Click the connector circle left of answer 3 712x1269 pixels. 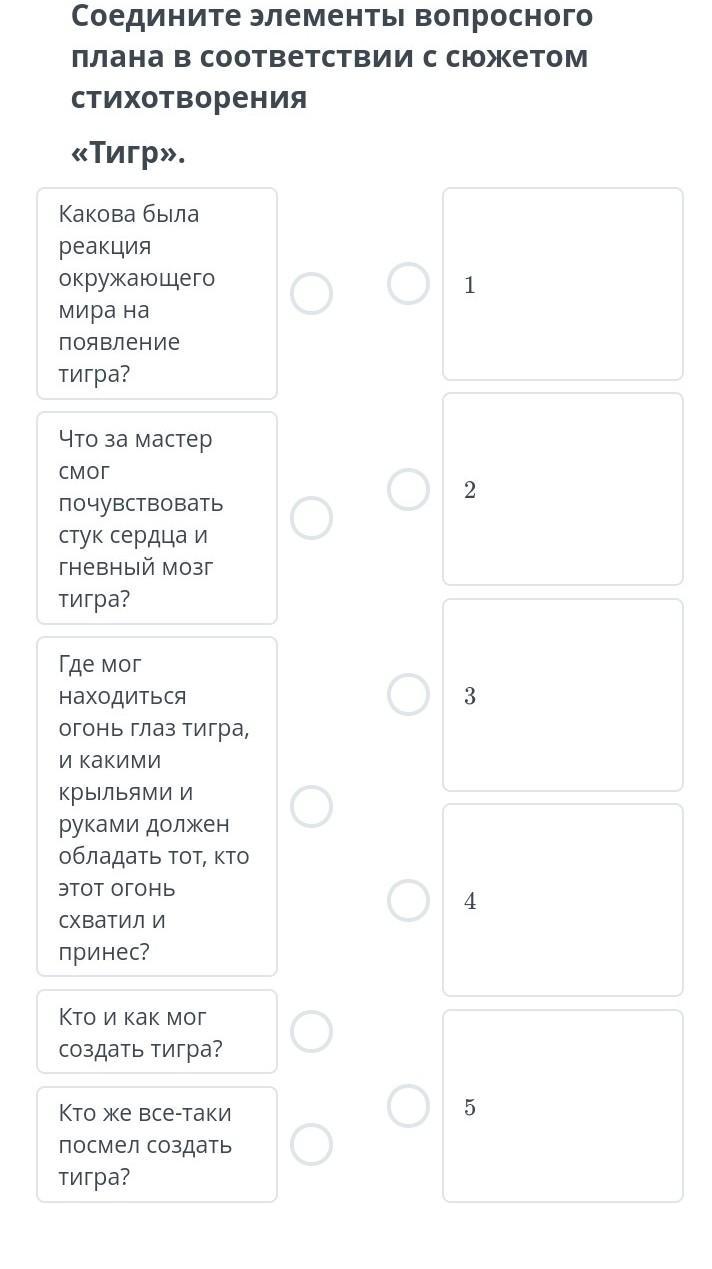[408, 695]
